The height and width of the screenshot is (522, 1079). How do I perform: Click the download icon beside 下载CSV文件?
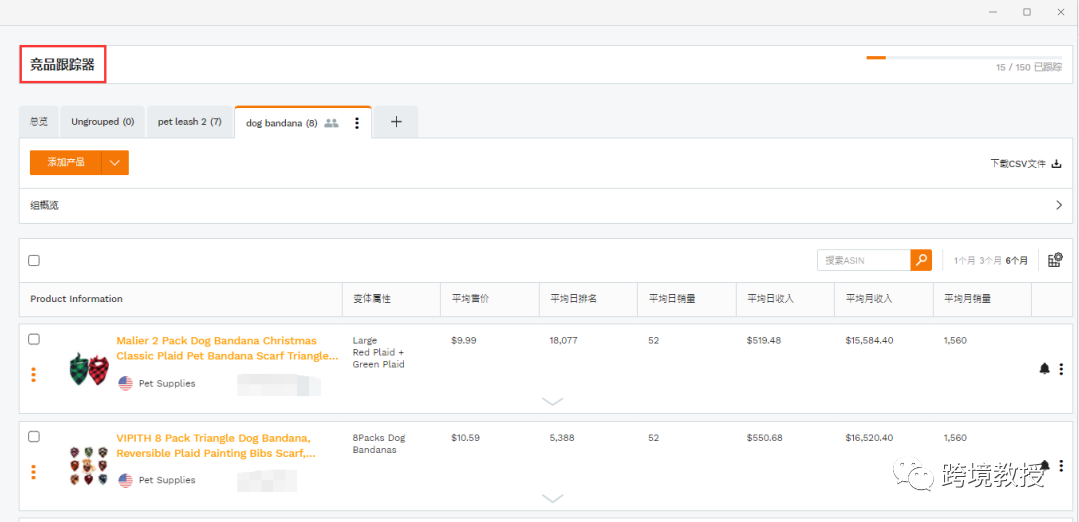1056,164
